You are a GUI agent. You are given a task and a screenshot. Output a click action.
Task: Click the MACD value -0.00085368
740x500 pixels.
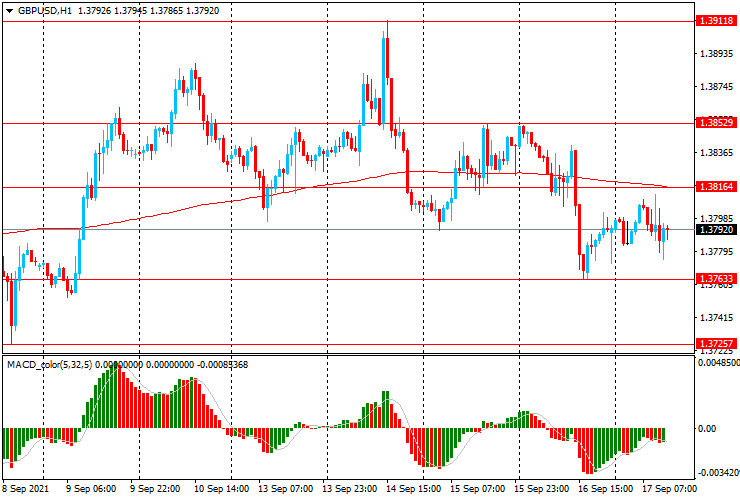click(222, 364)
